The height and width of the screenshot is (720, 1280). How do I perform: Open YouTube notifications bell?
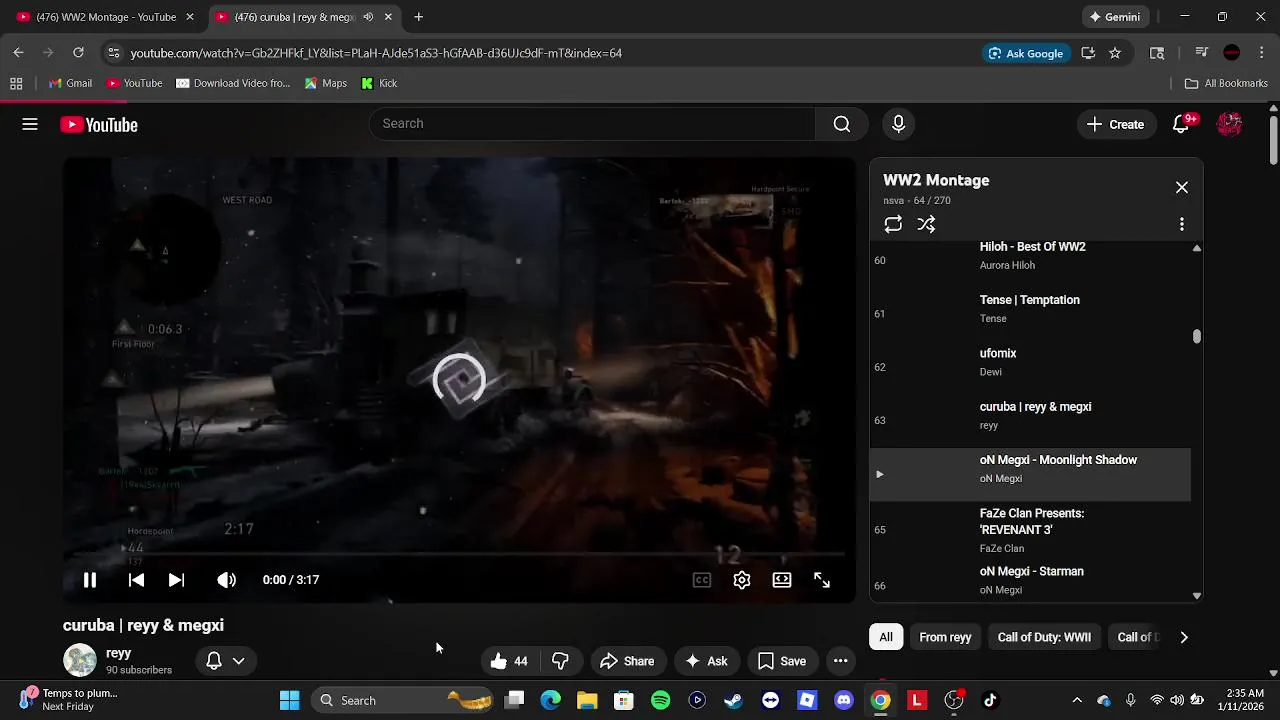click(x=1182, y=124)
